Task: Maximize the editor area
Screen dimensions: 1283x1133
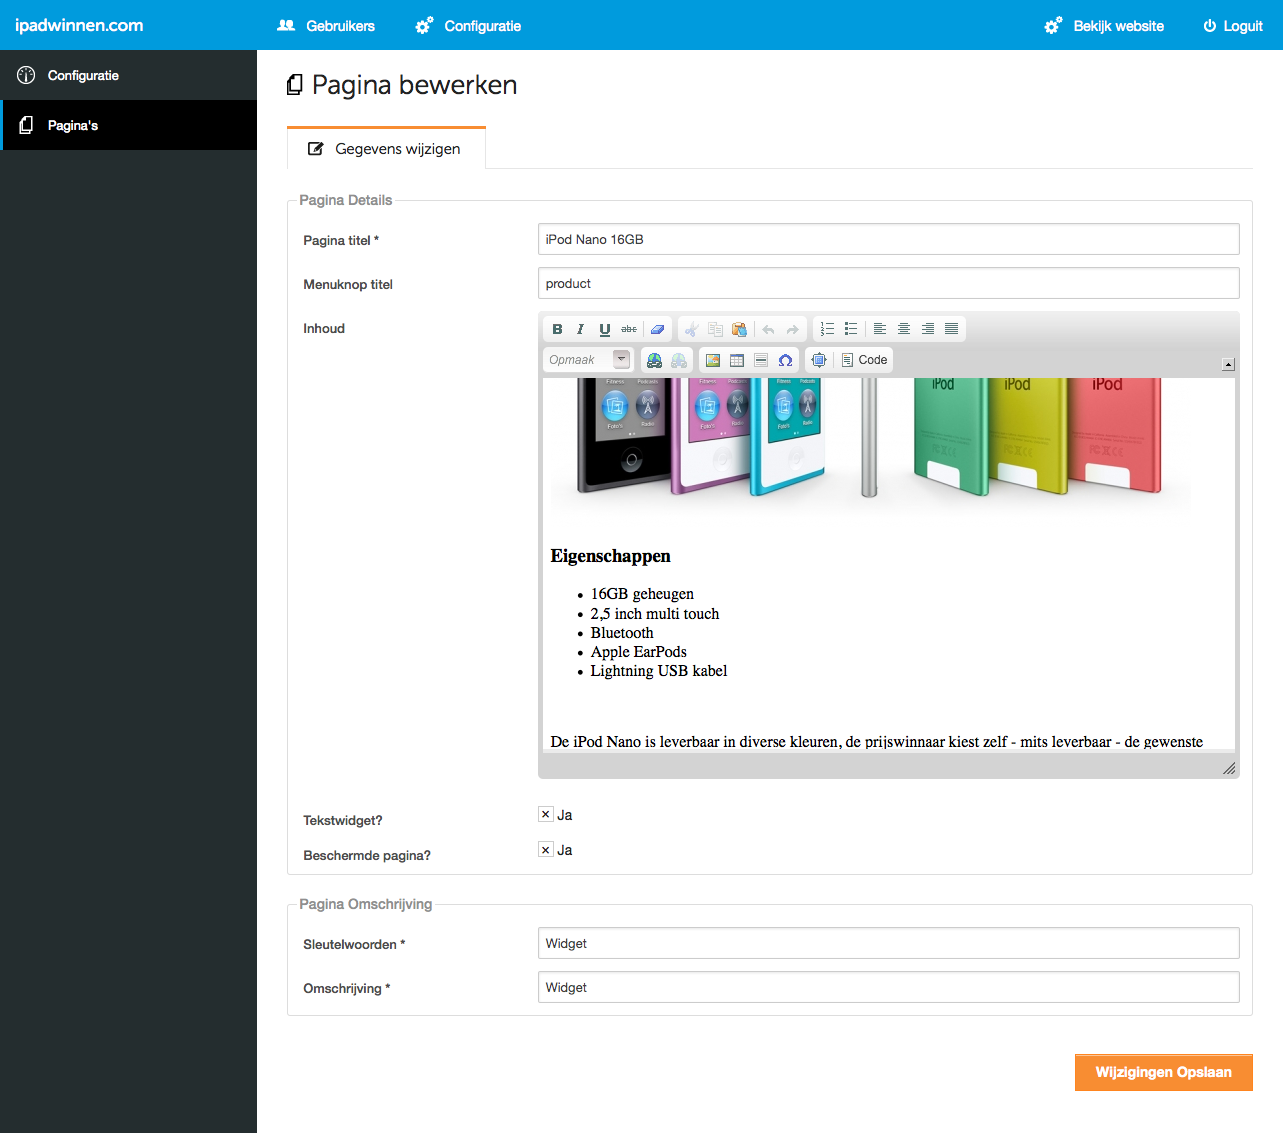Action: coord(819,360)
